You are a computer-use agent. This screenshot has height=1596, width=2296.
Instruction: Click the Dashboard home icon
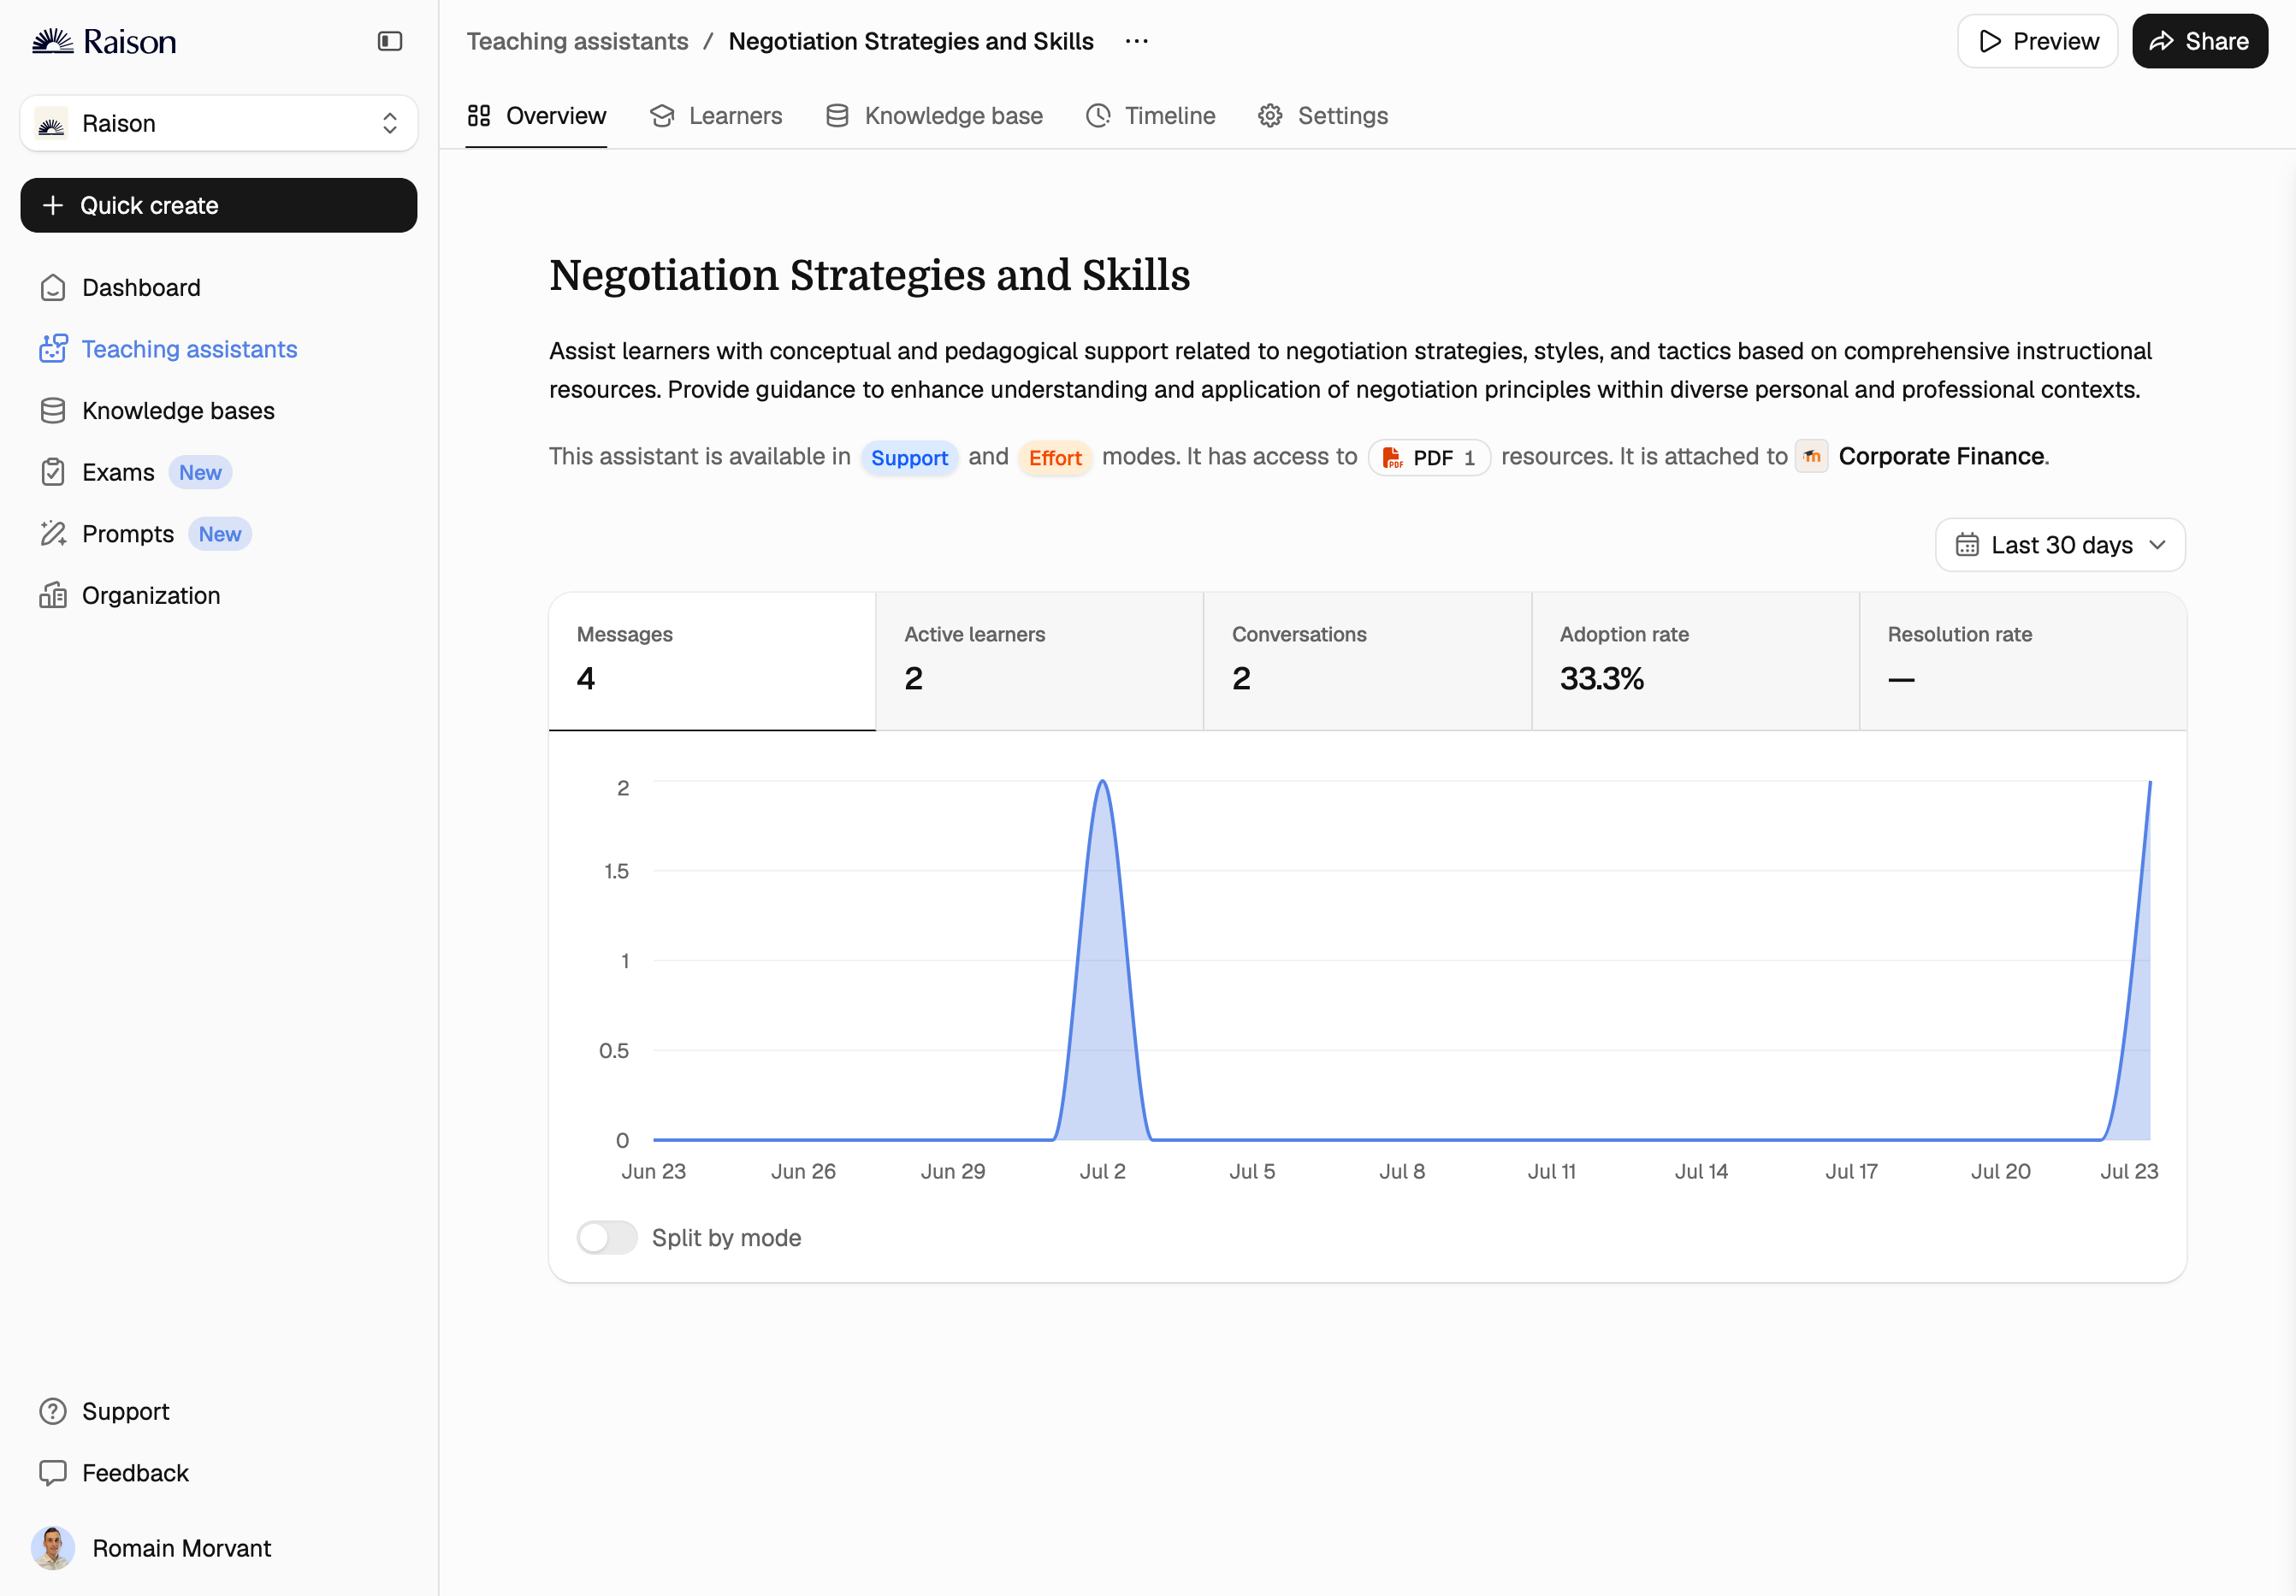pyautogui.click(x=53, y=288)
